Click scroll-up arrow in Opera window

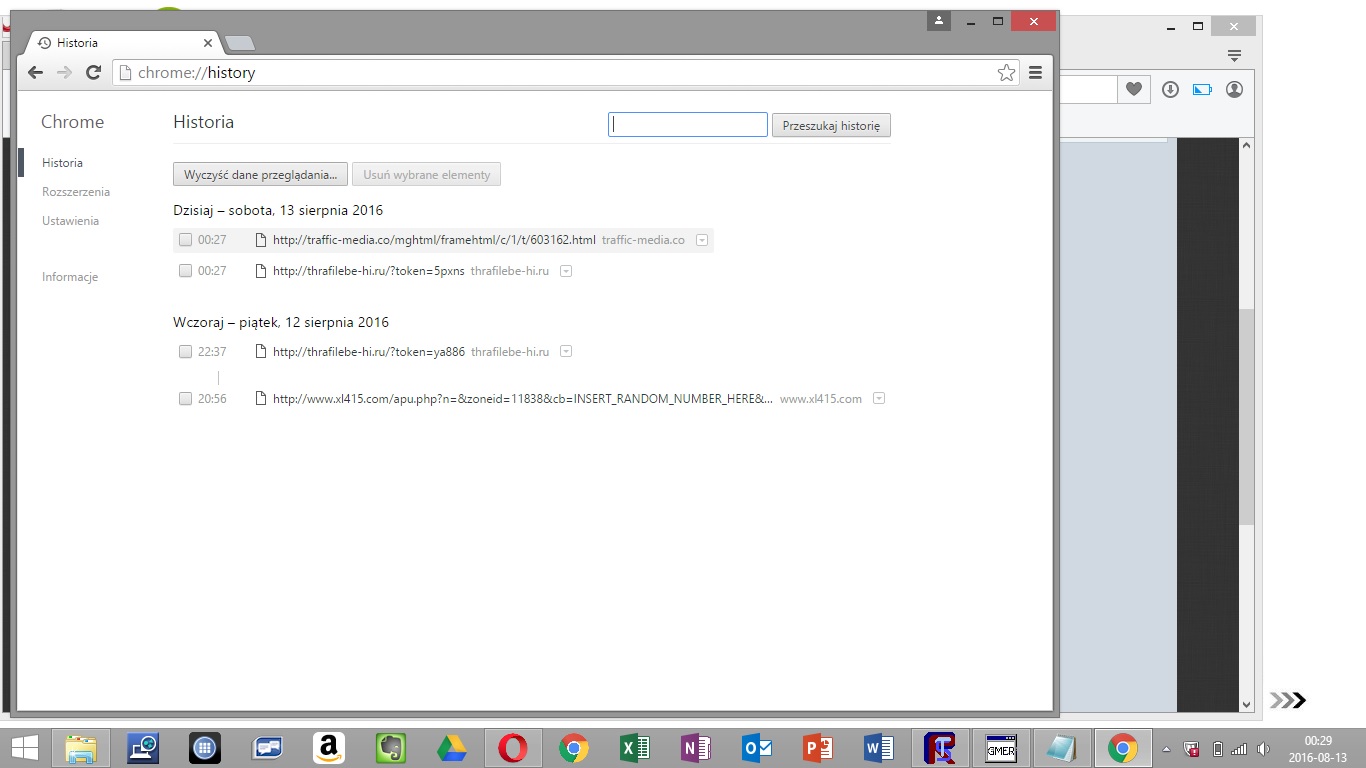[1246, 145]
